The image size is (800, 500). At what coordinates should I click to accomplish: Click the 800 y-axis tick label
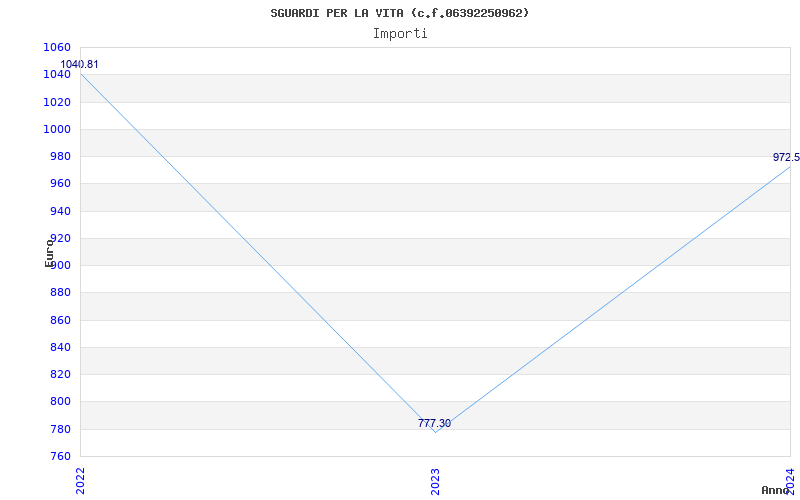pyautogui.click(x=60, y=402)
